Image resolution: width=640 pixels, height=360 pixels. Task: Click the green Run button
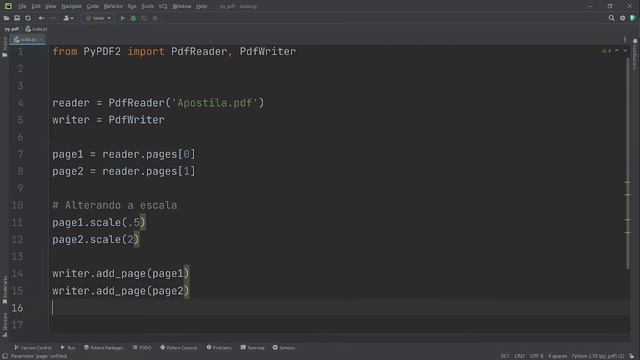(x=122, y=18)
